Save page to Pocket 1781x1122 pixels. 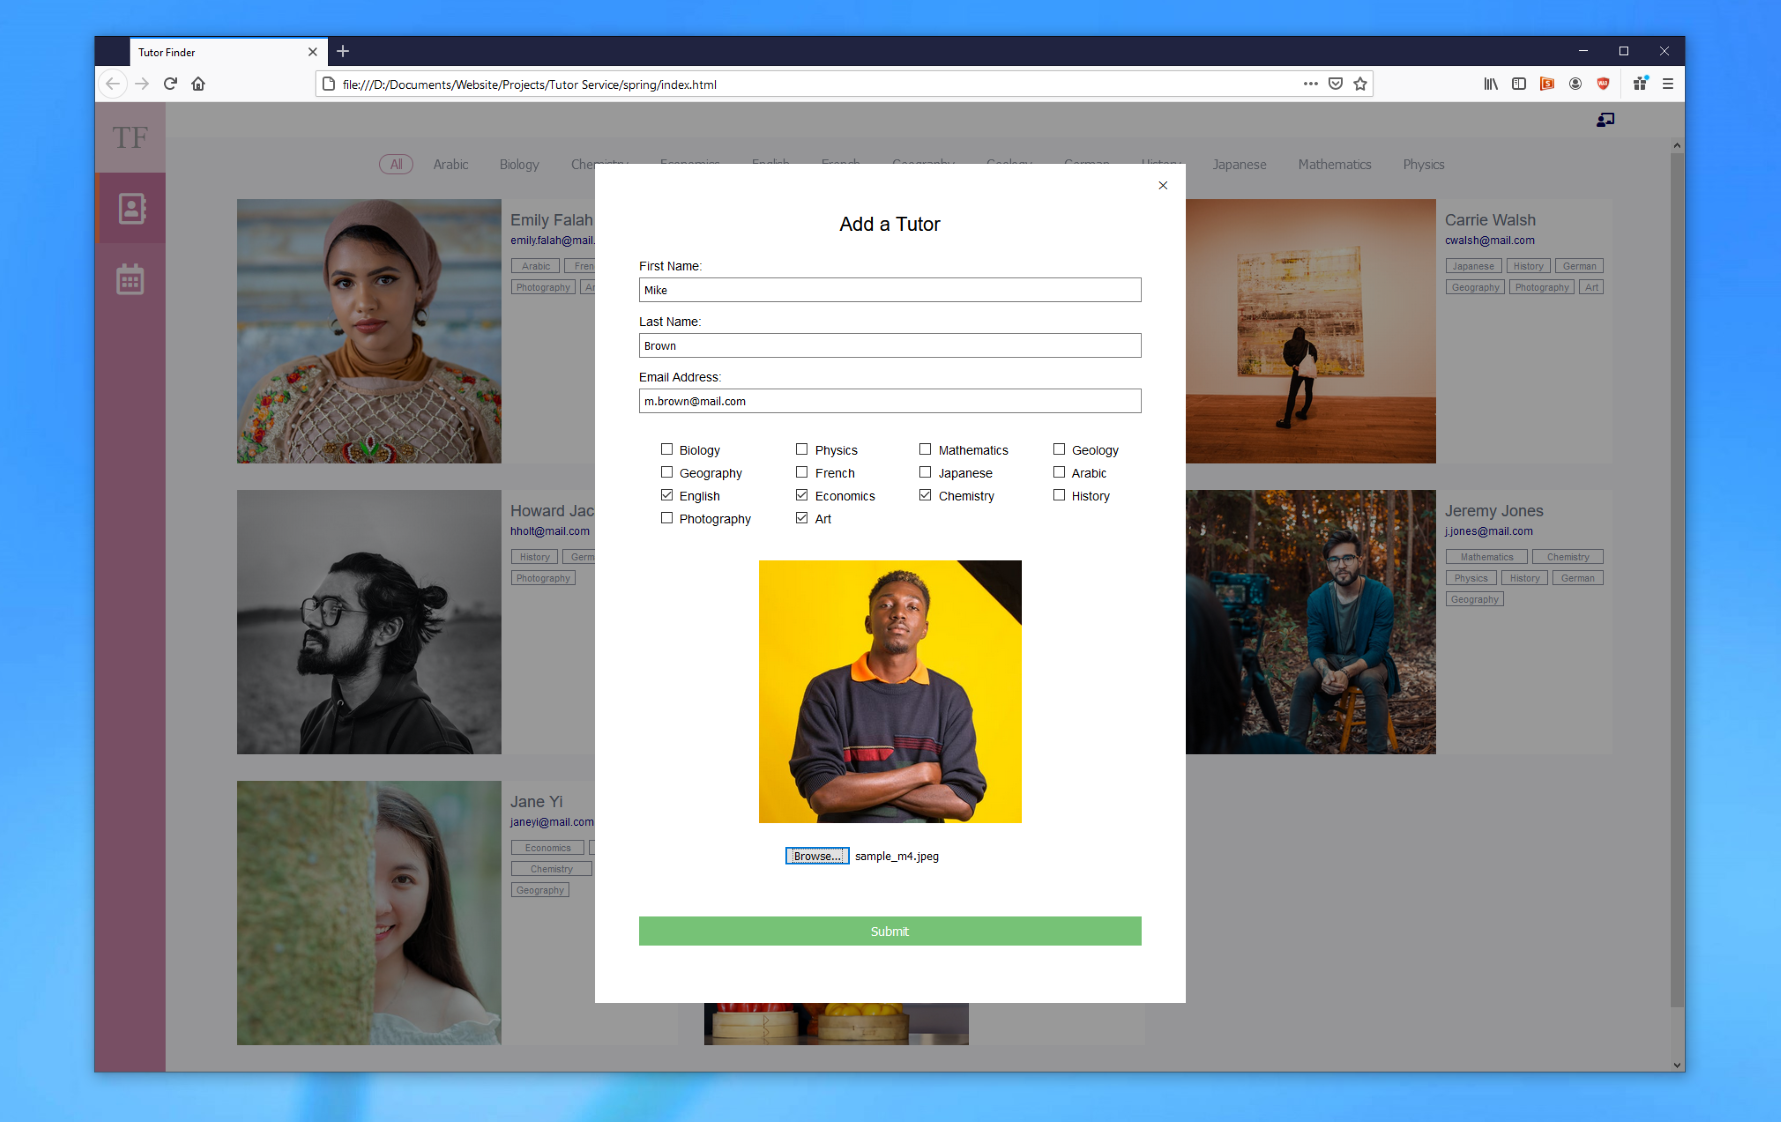click(x=1335, y=84)
